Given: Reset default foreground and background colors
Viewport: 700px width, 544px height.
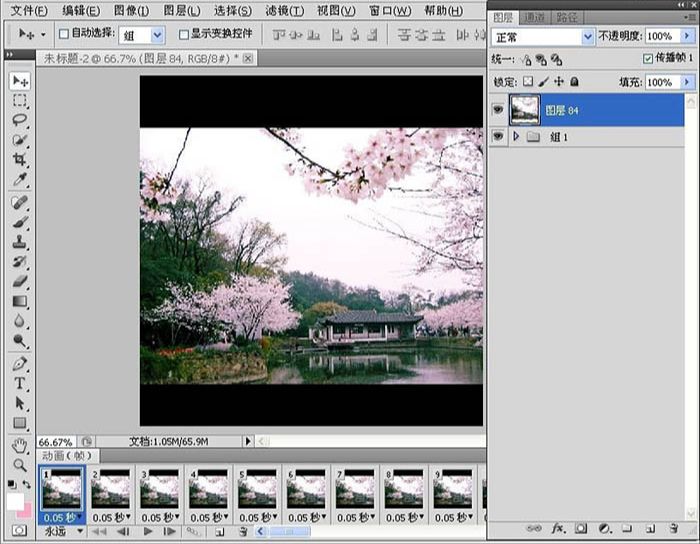Looking at the screenshot, I should point(12,484).
